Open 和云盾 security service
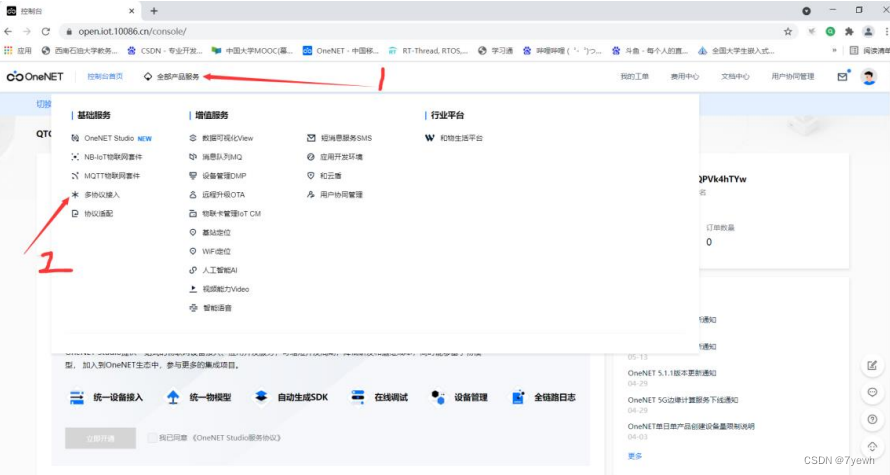890x475 pixels. (x=324, y=176)
